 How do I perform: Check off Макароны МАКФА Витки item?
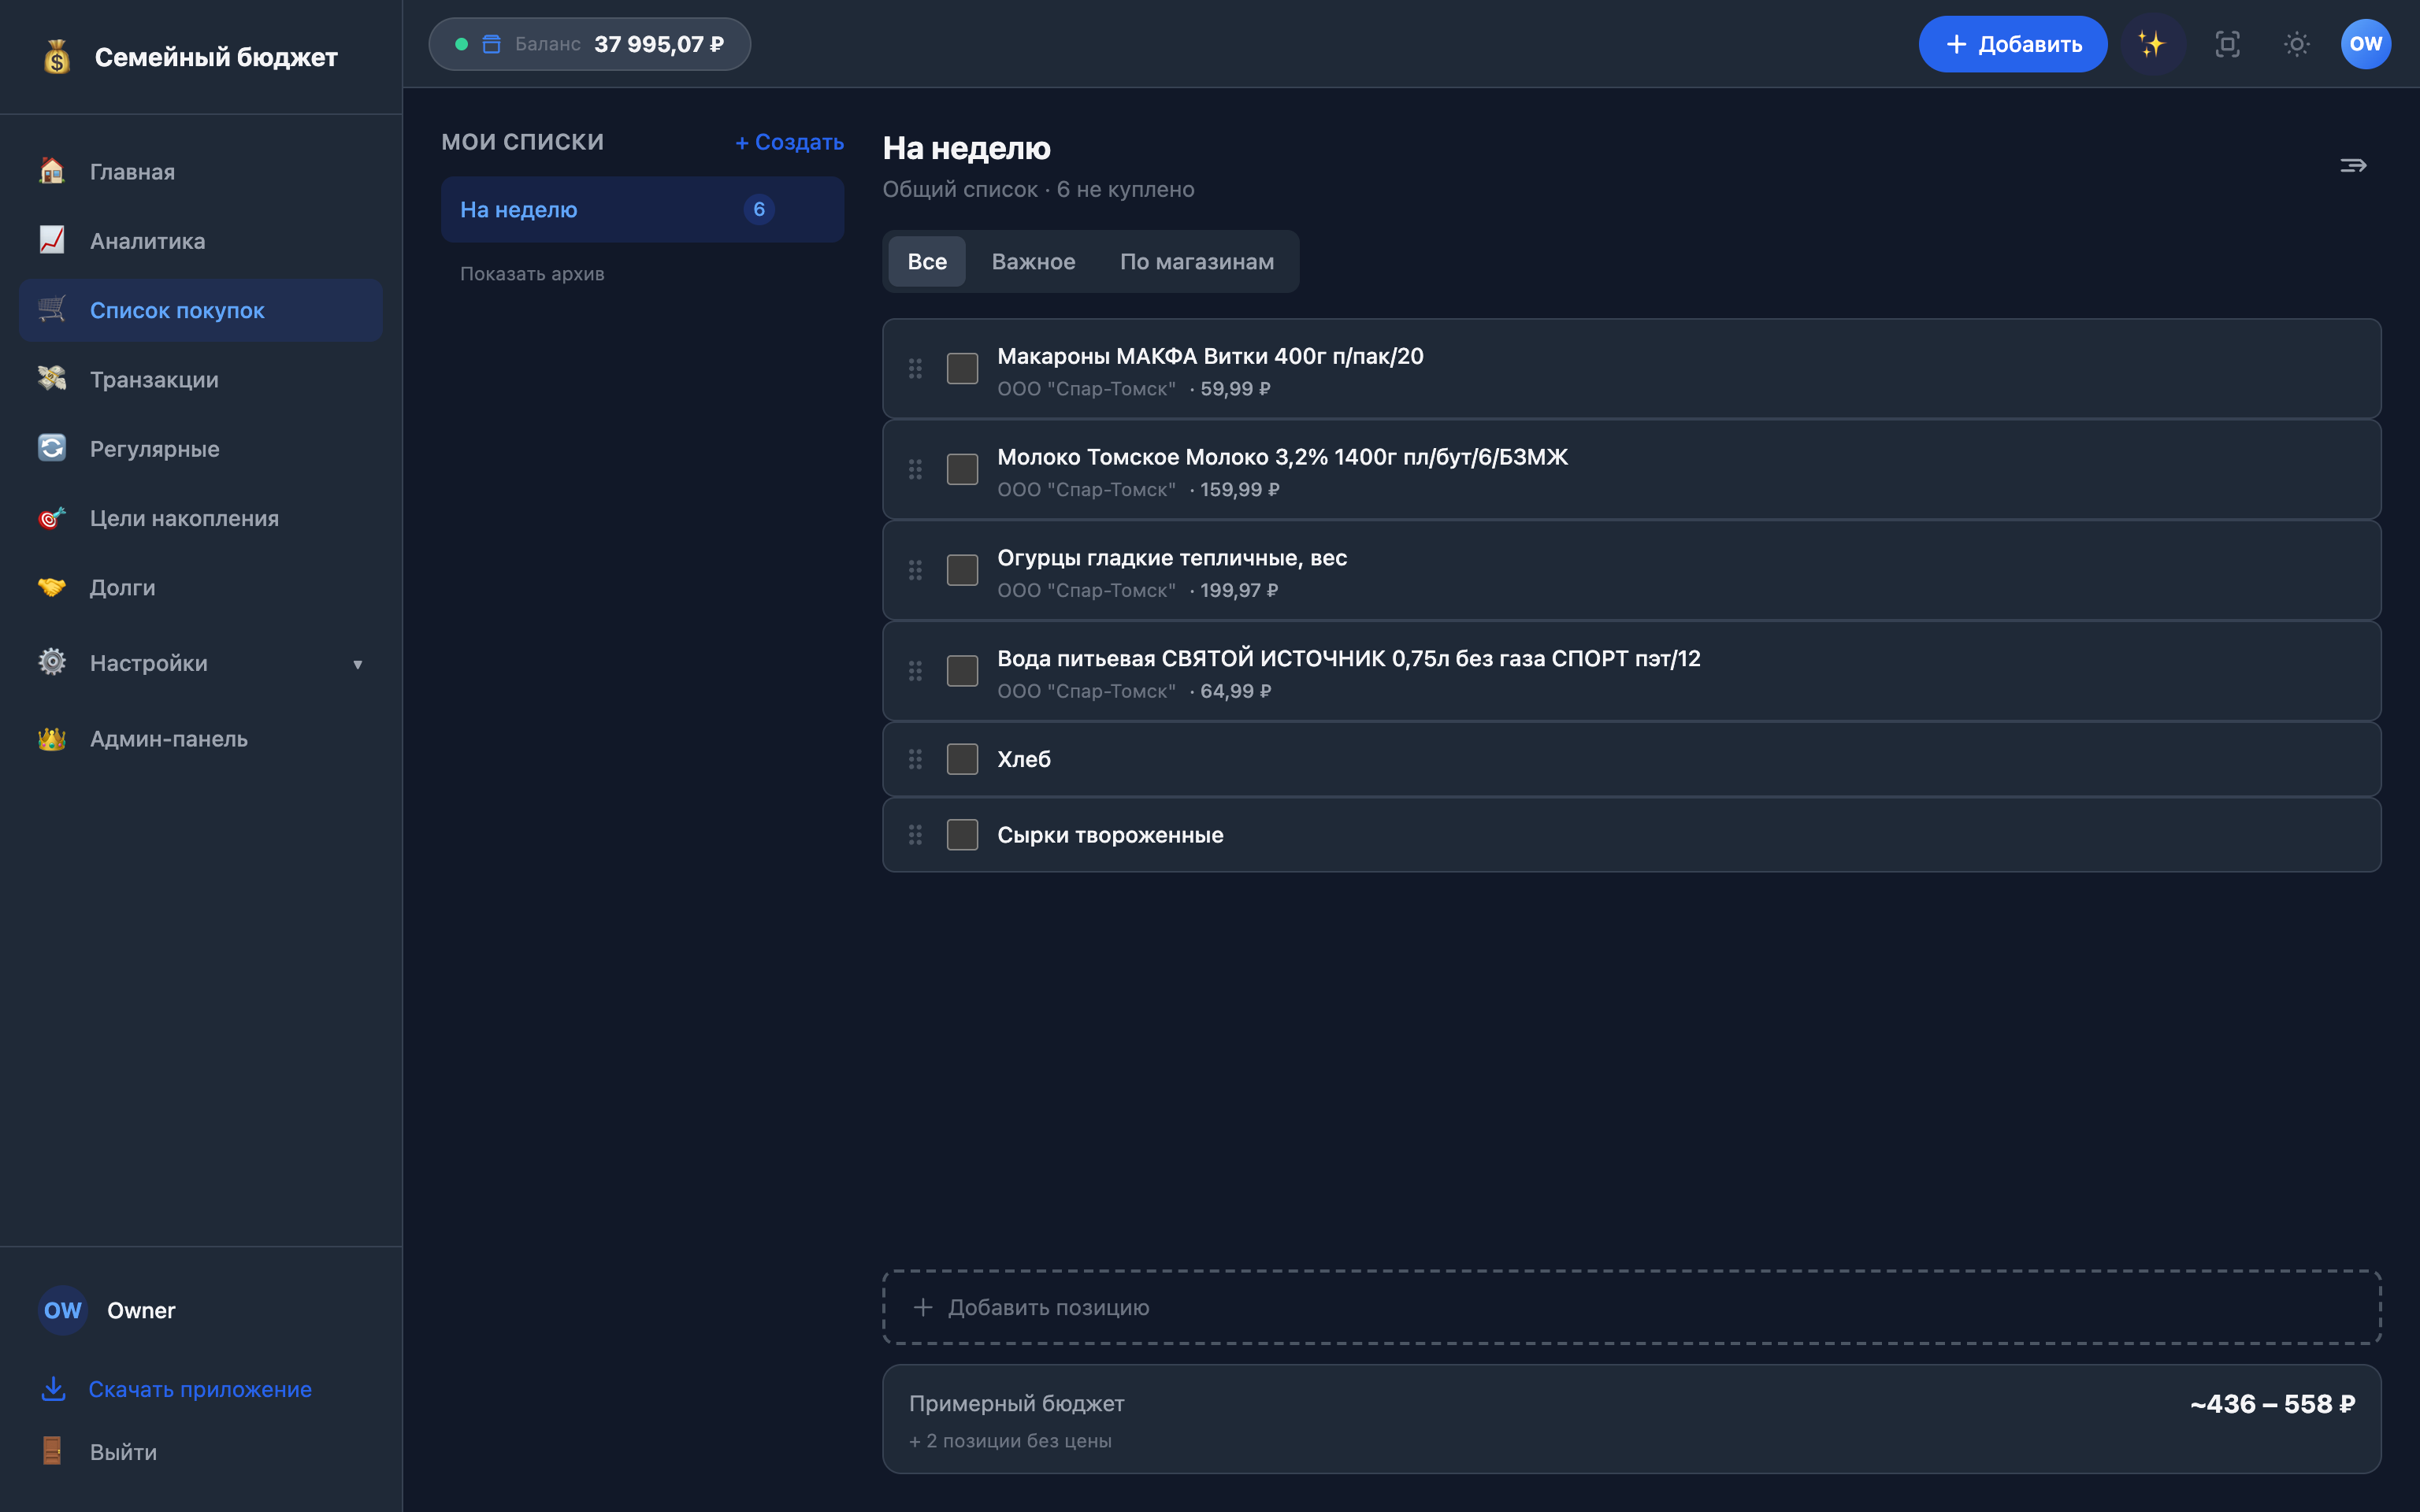click(962, 369)
